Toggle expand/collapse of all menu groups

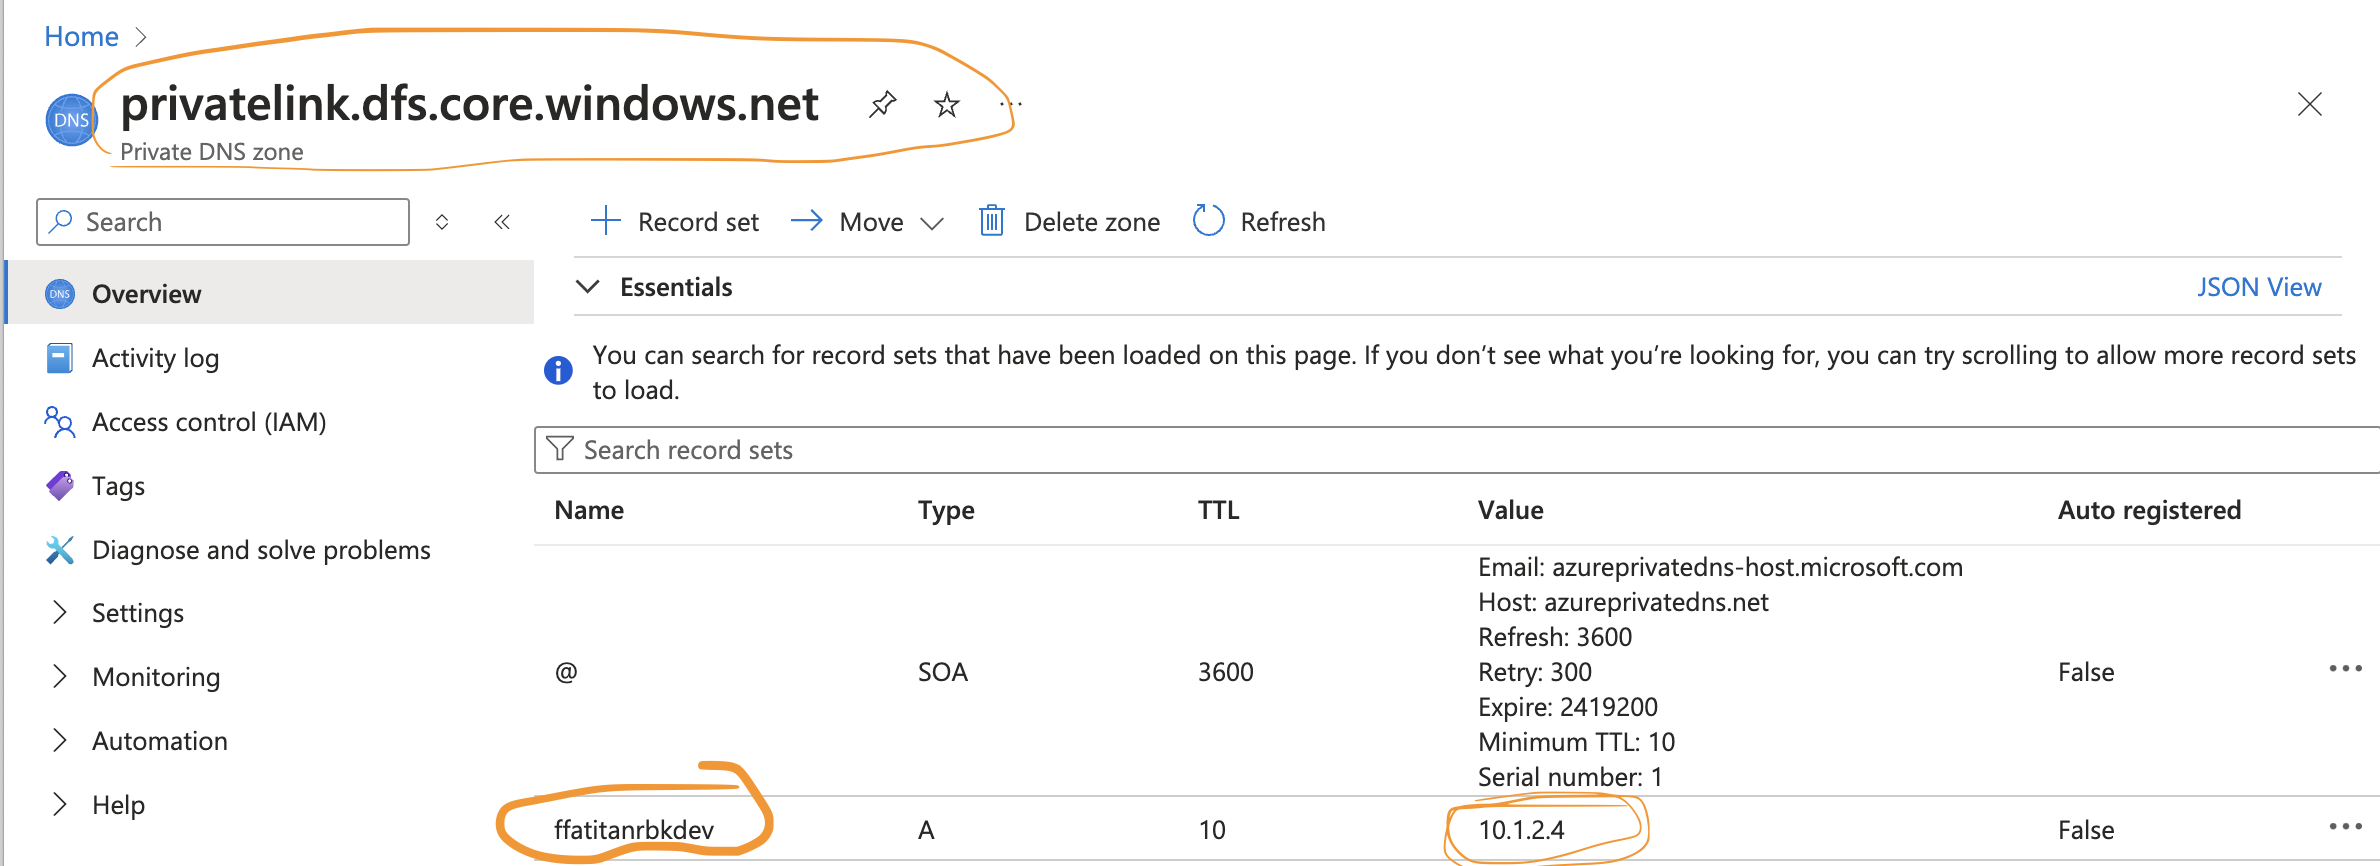[442, 222]
